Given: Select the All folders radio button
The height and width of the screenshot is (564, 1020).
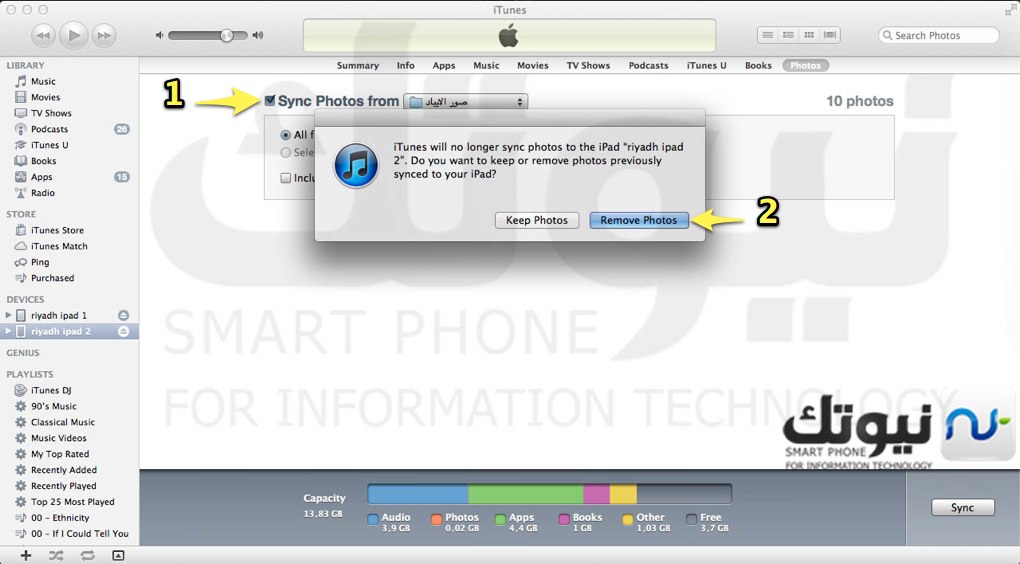Looking at the screenshot, I should click(285, 135).
